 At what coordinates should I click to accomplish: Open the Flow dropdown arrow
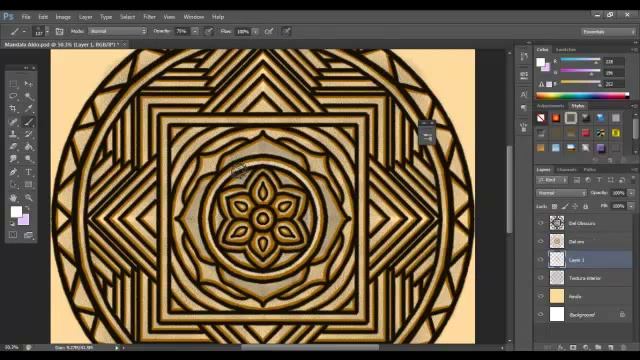tap(256, 31)
